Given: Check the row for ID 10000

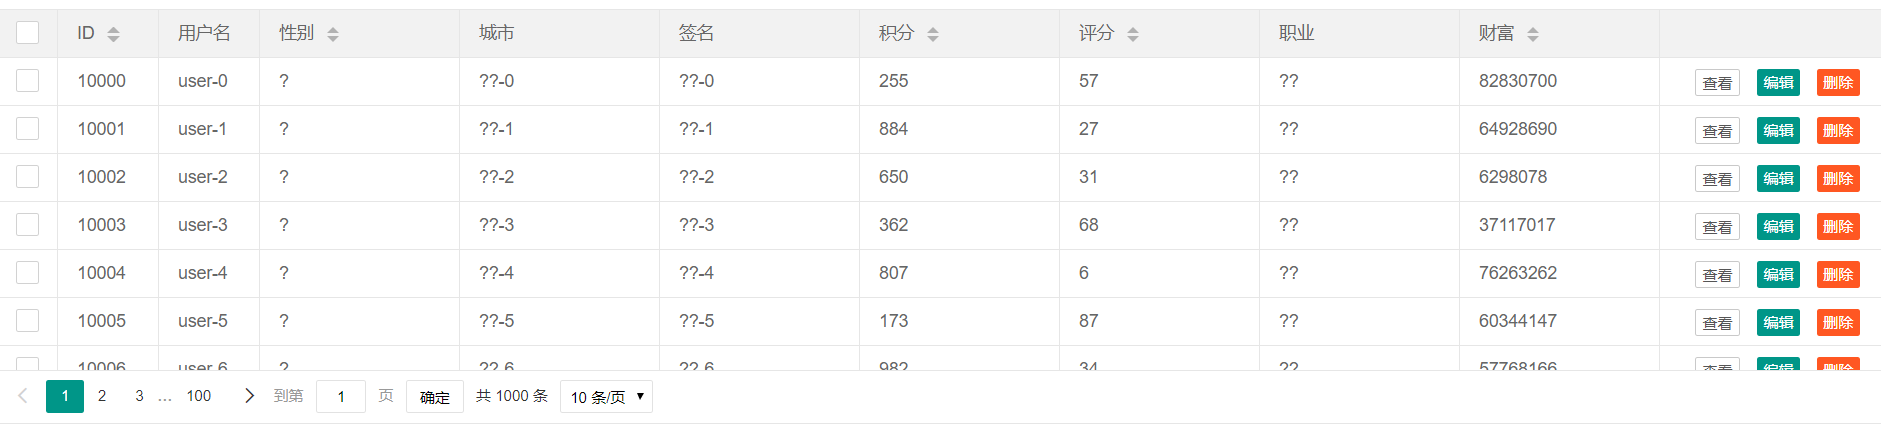Looking at the screenshot, I should click(28, 81).
